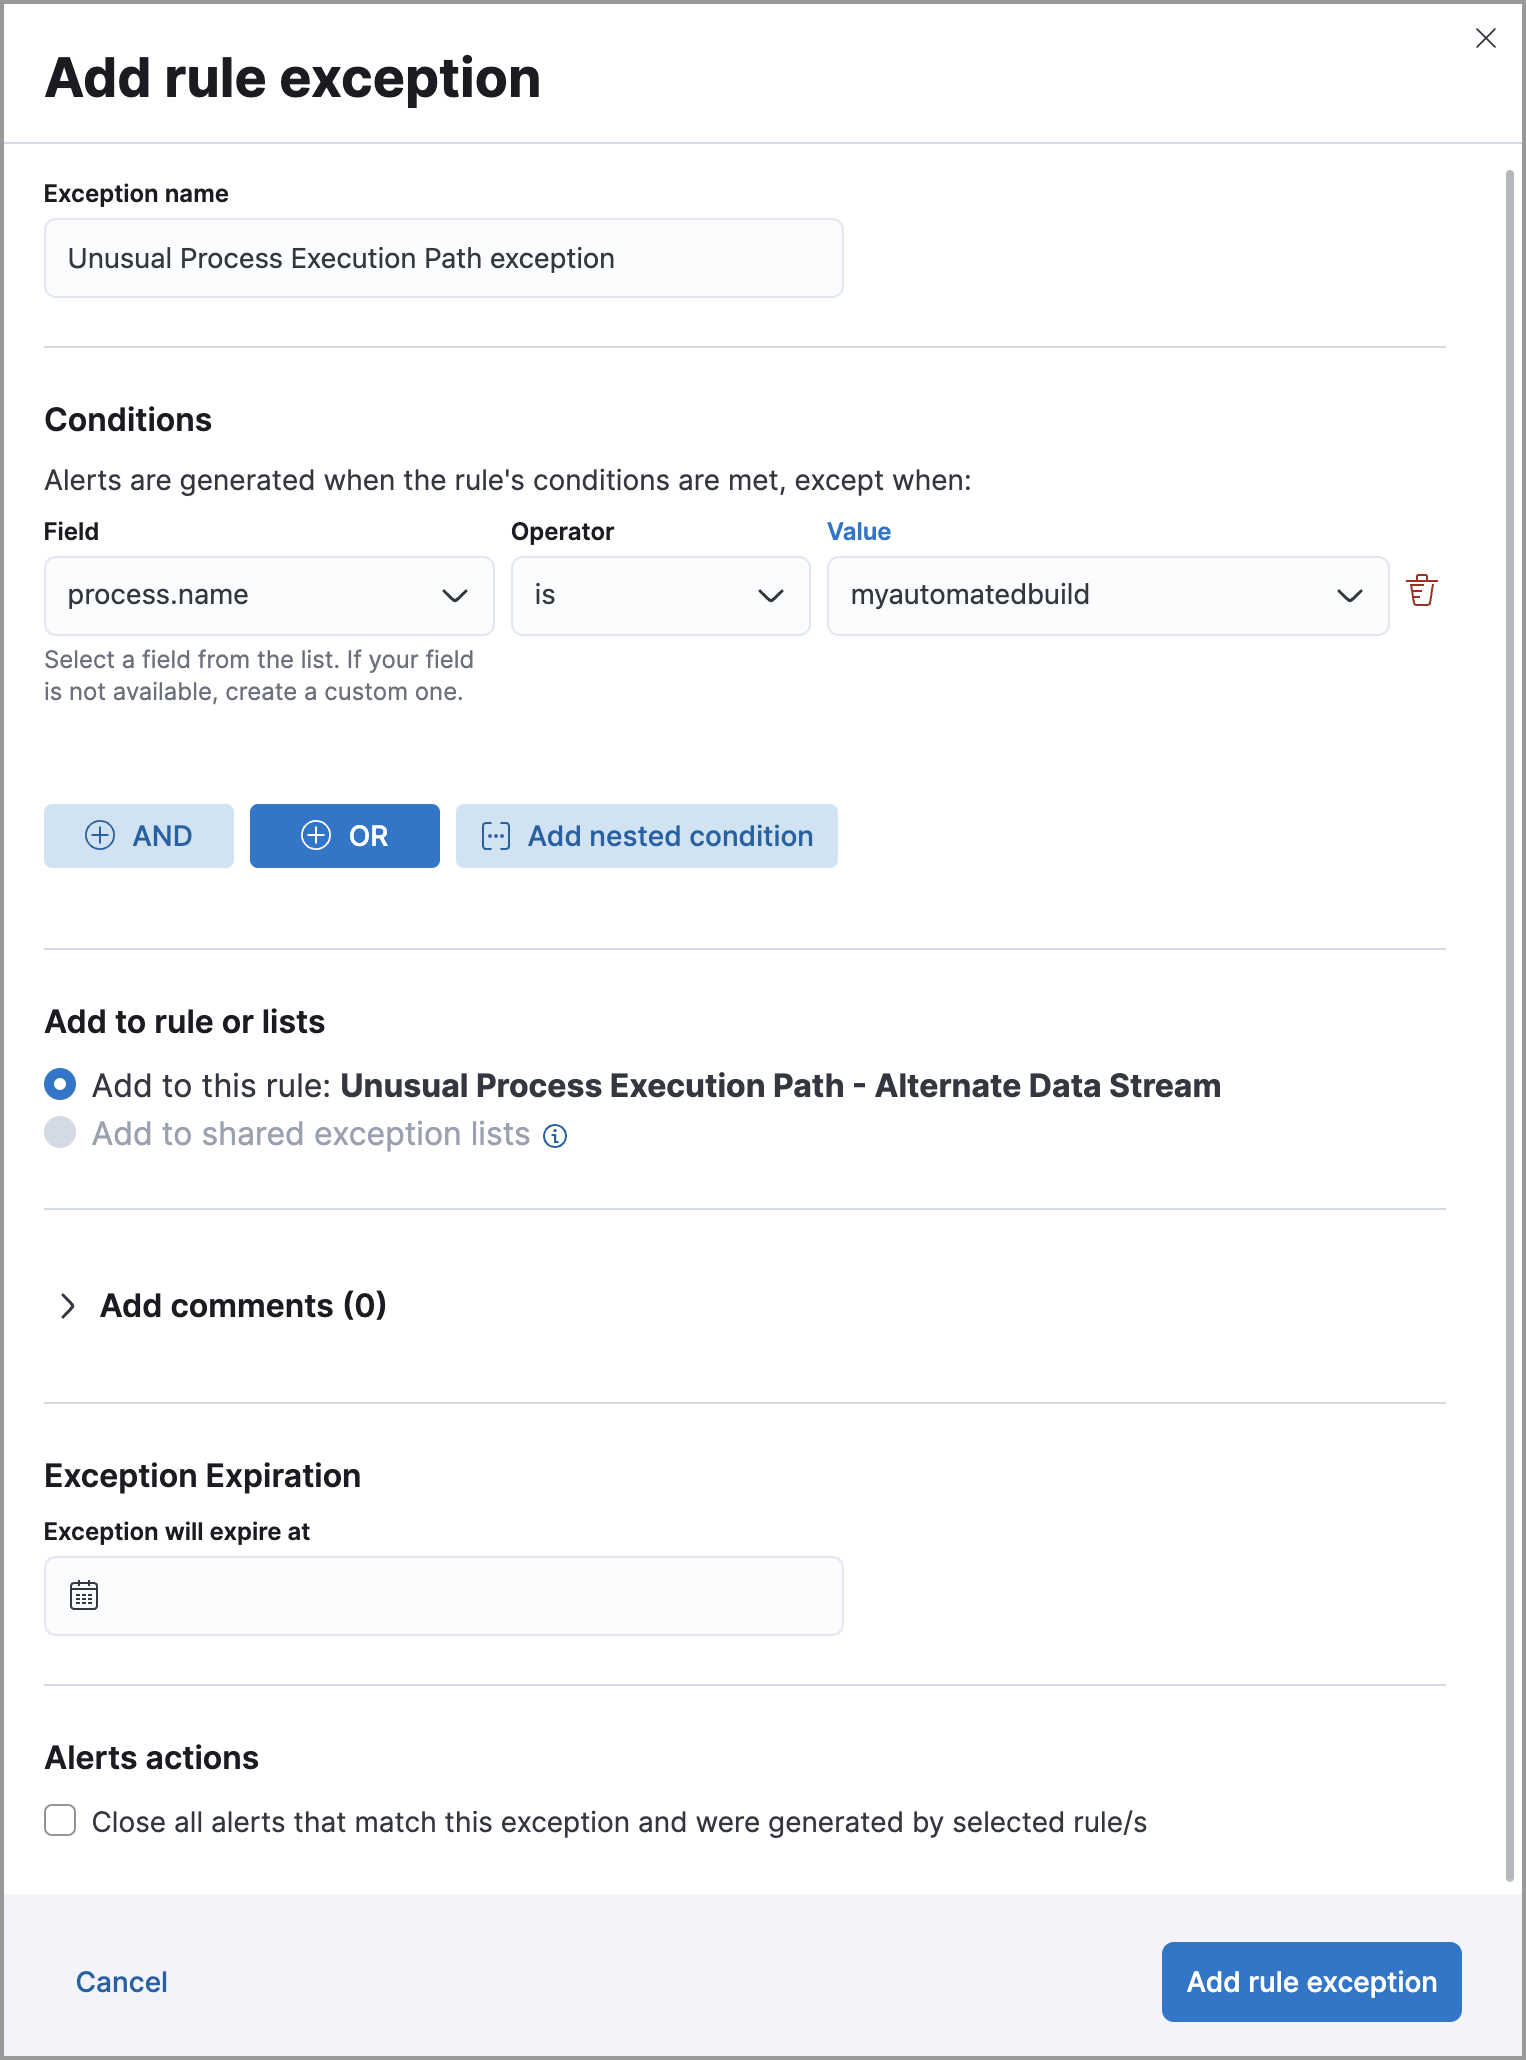Delete the process.name condition with trash icon

[1421, 591]
